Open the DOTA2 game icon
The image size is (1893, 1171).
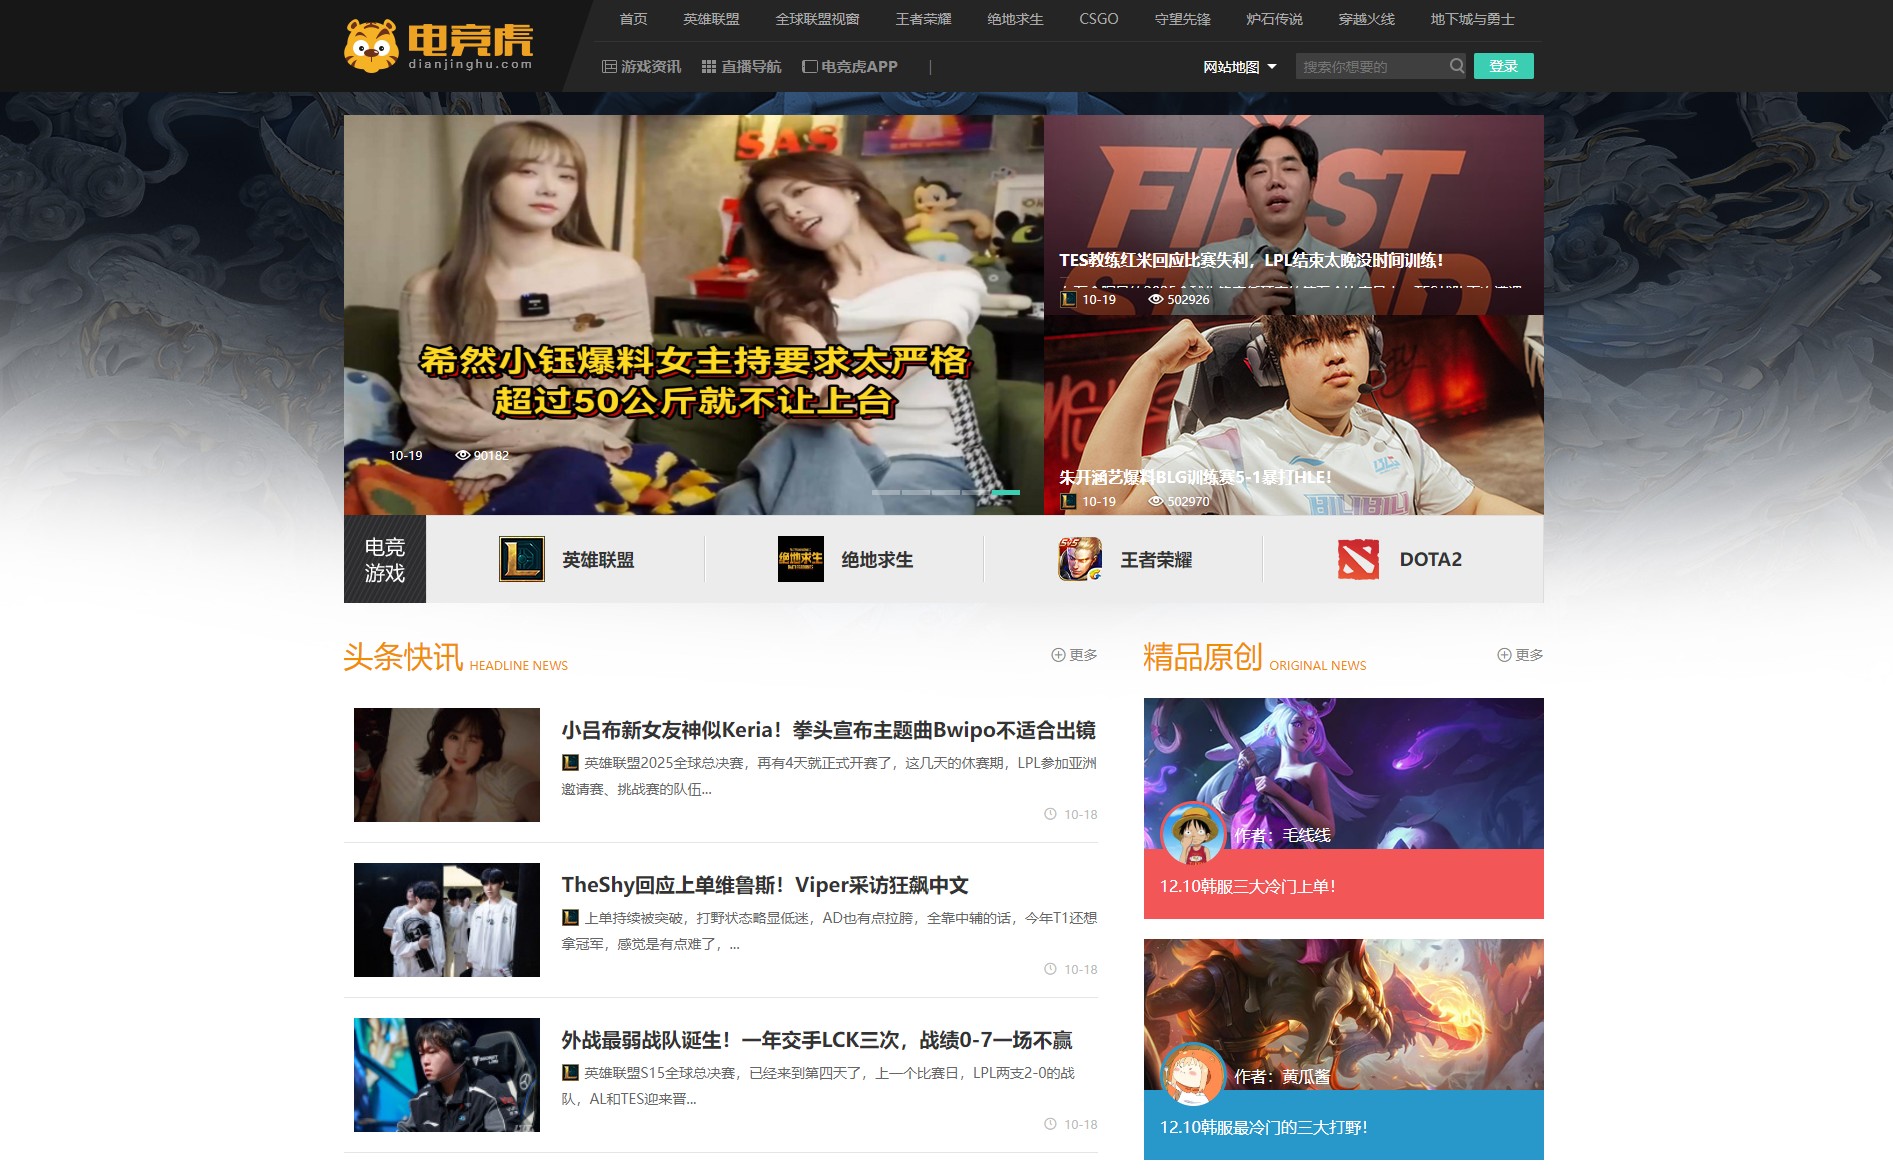(x=1358, y=560)
